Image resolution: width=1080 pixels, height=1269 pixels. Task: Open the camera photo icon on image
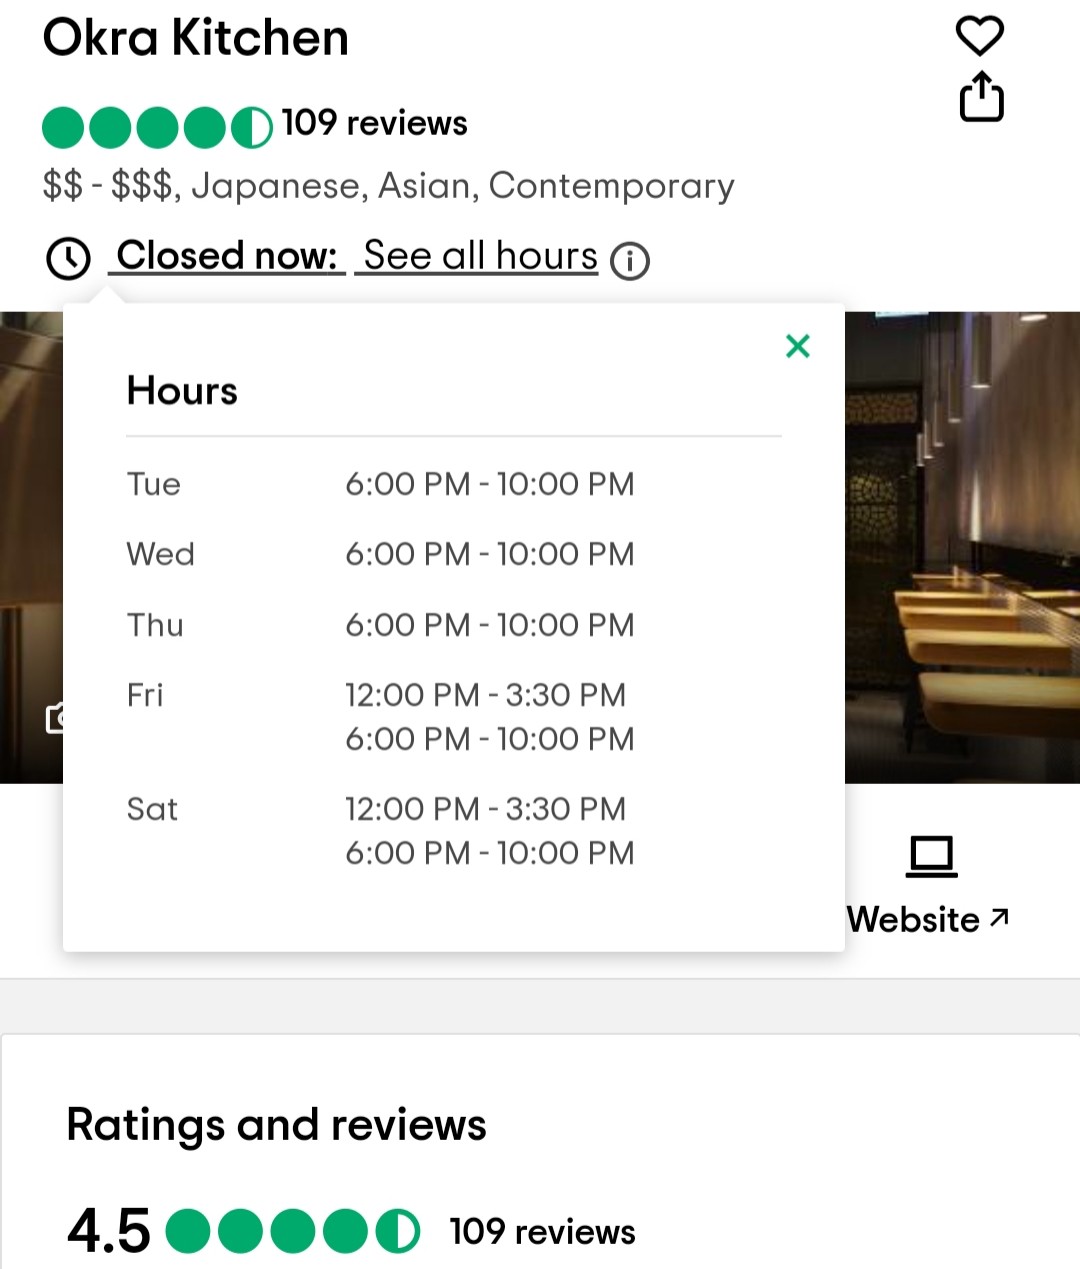pyautogui.click(x=55, y=717)
